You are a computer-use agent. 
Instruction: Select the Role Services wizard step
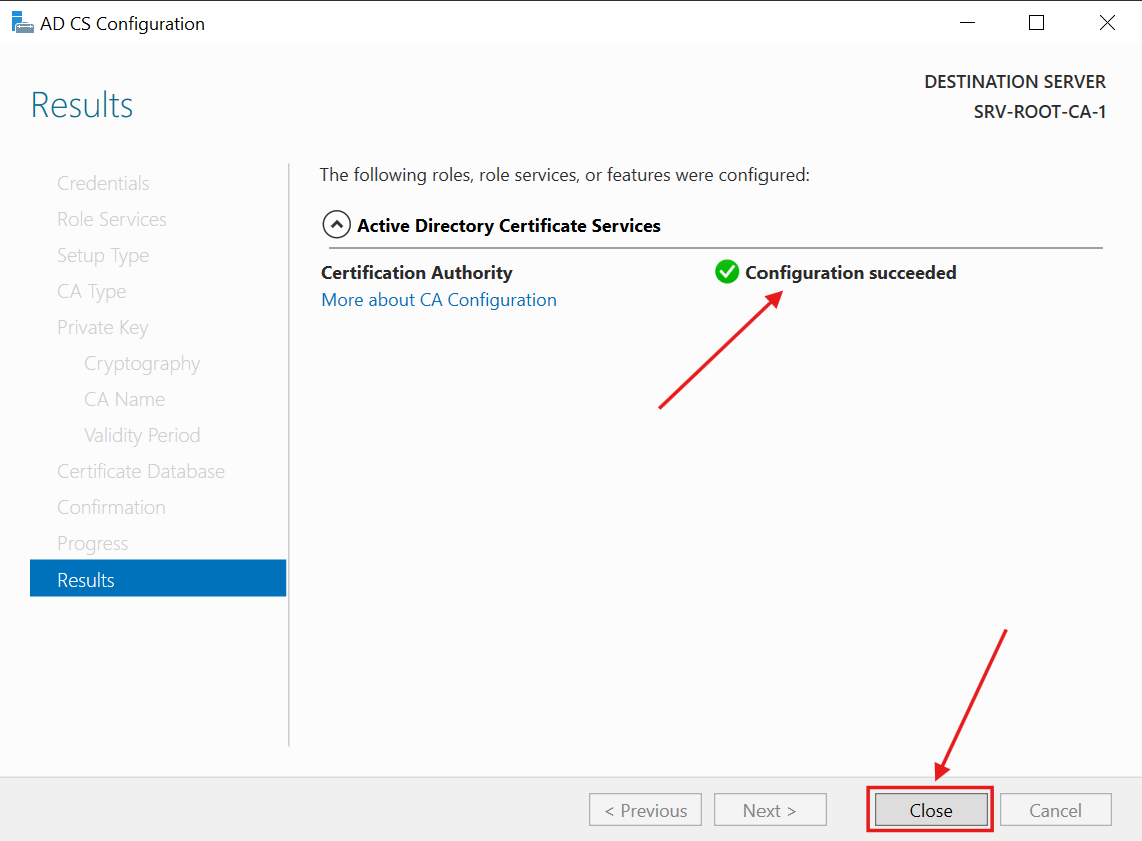[111, 219]
